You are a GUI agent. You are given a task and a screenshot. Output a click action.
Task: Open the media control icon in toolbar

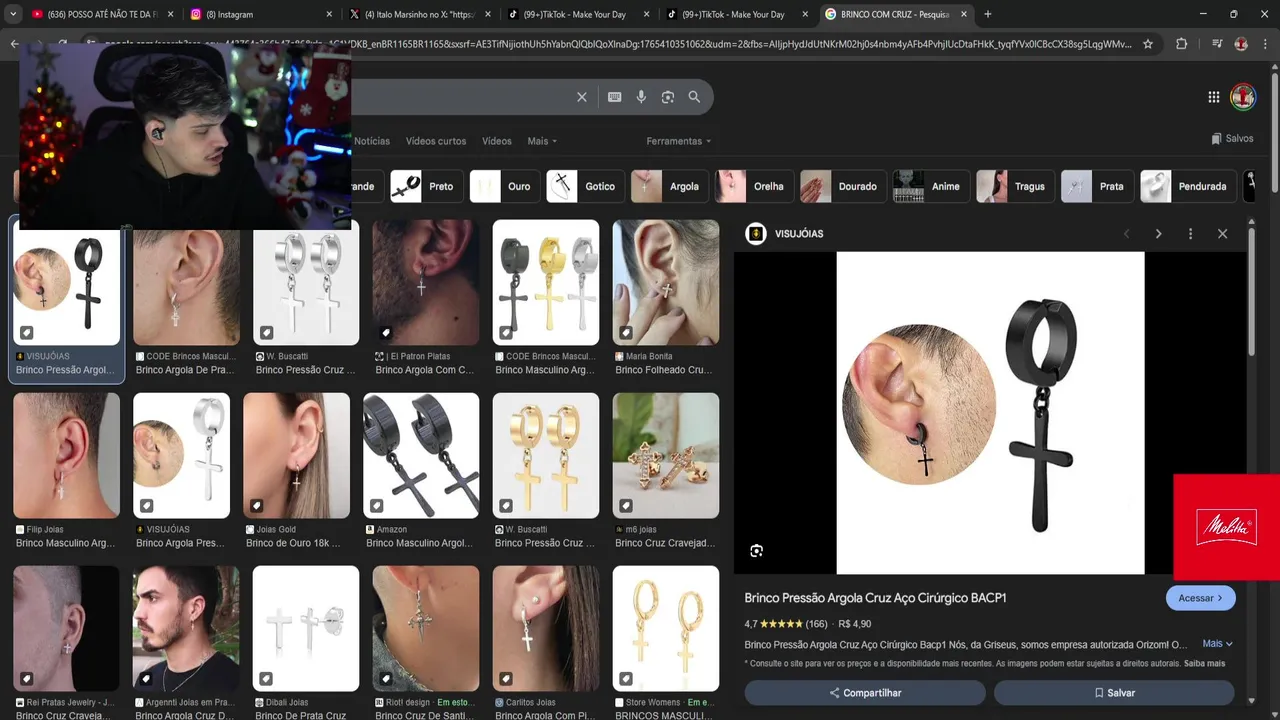[1216, 44]
